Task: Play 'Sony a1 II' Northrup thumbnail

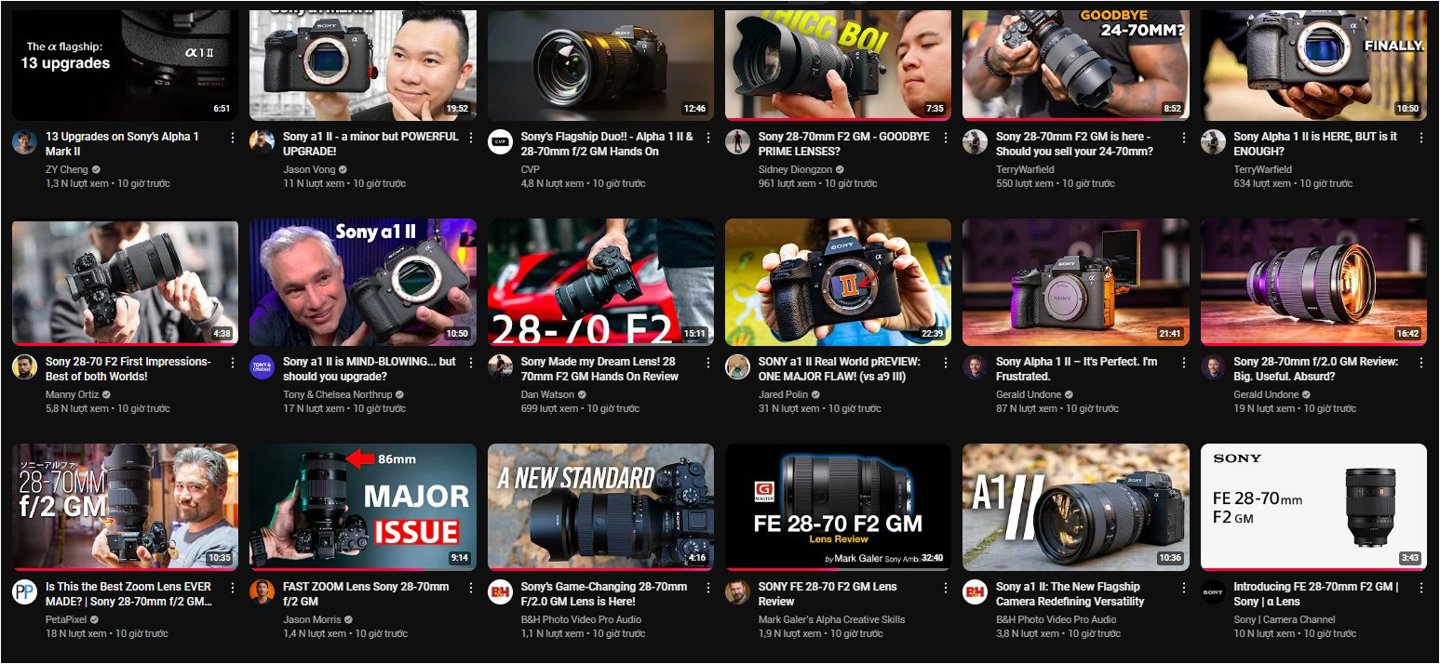Action: [x=363, y=282]
